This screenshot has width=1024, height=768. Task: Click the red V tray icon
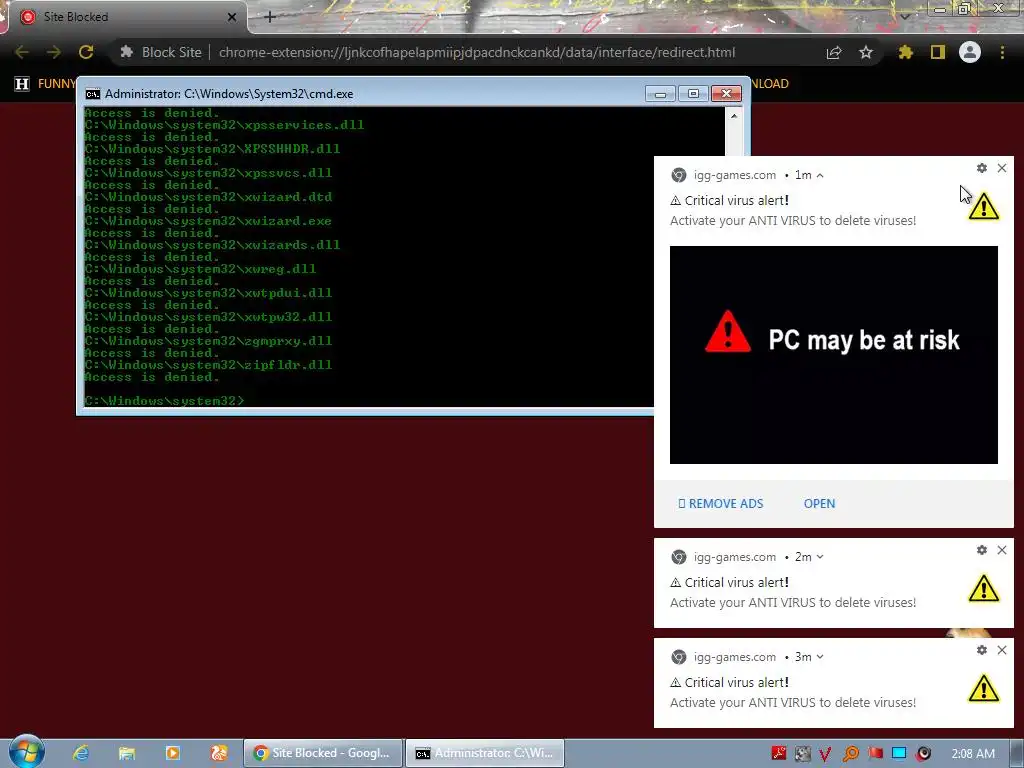825,754
